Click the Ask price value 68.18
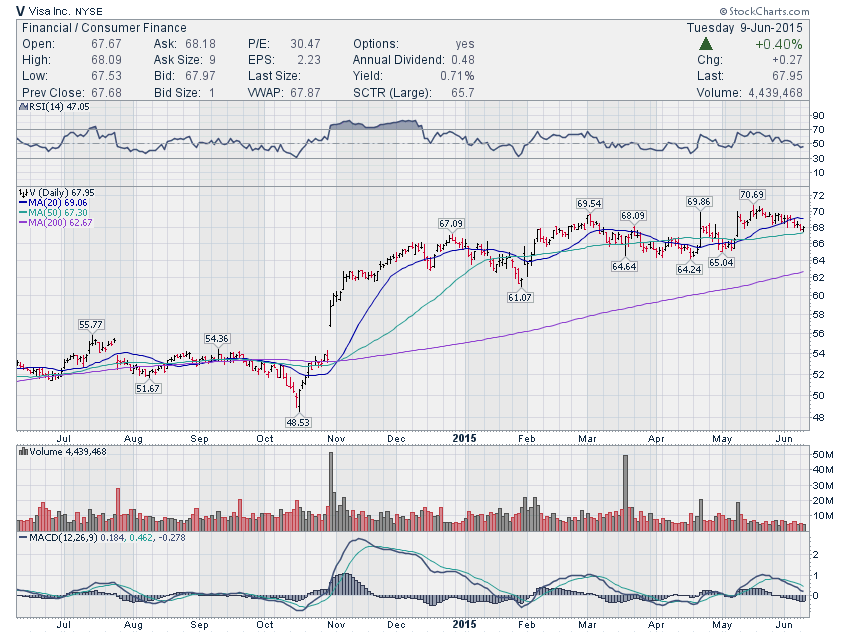The height and width of the screenshot is (633, 850). (x=200, y=44)
